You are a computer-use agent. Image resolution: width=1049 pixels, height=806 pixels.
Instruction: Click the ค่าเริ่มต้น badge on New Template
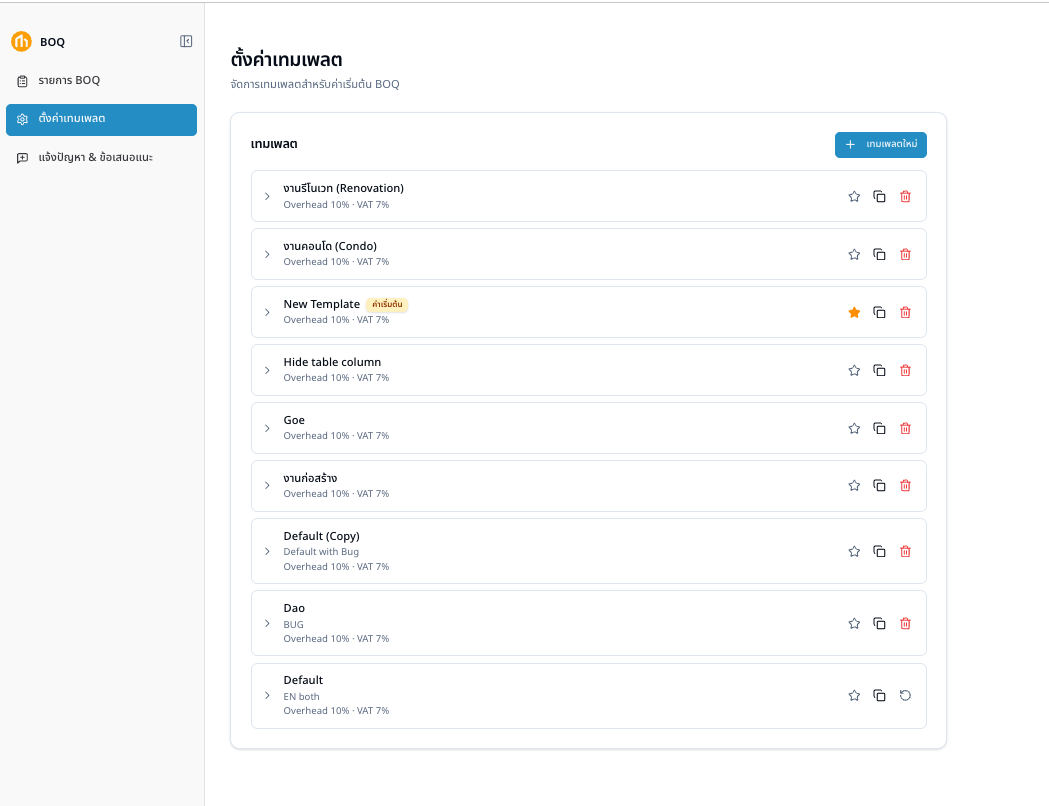(387, 304)
